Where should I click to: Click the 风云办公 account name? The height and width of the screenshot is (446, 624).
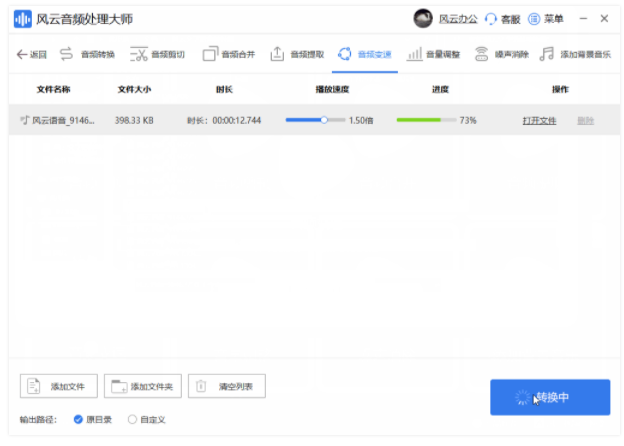point(458,19)
